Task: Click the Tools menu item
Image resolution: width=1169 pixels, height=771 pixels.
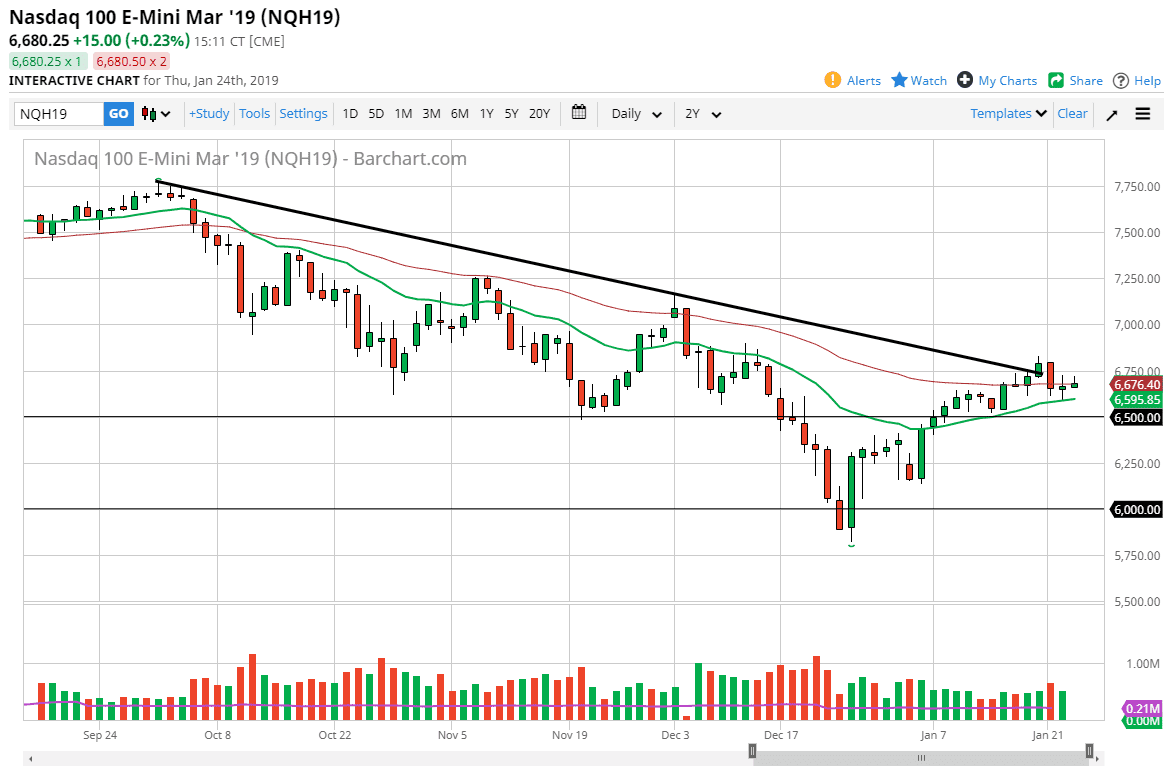Action: [x=254, y=114]
